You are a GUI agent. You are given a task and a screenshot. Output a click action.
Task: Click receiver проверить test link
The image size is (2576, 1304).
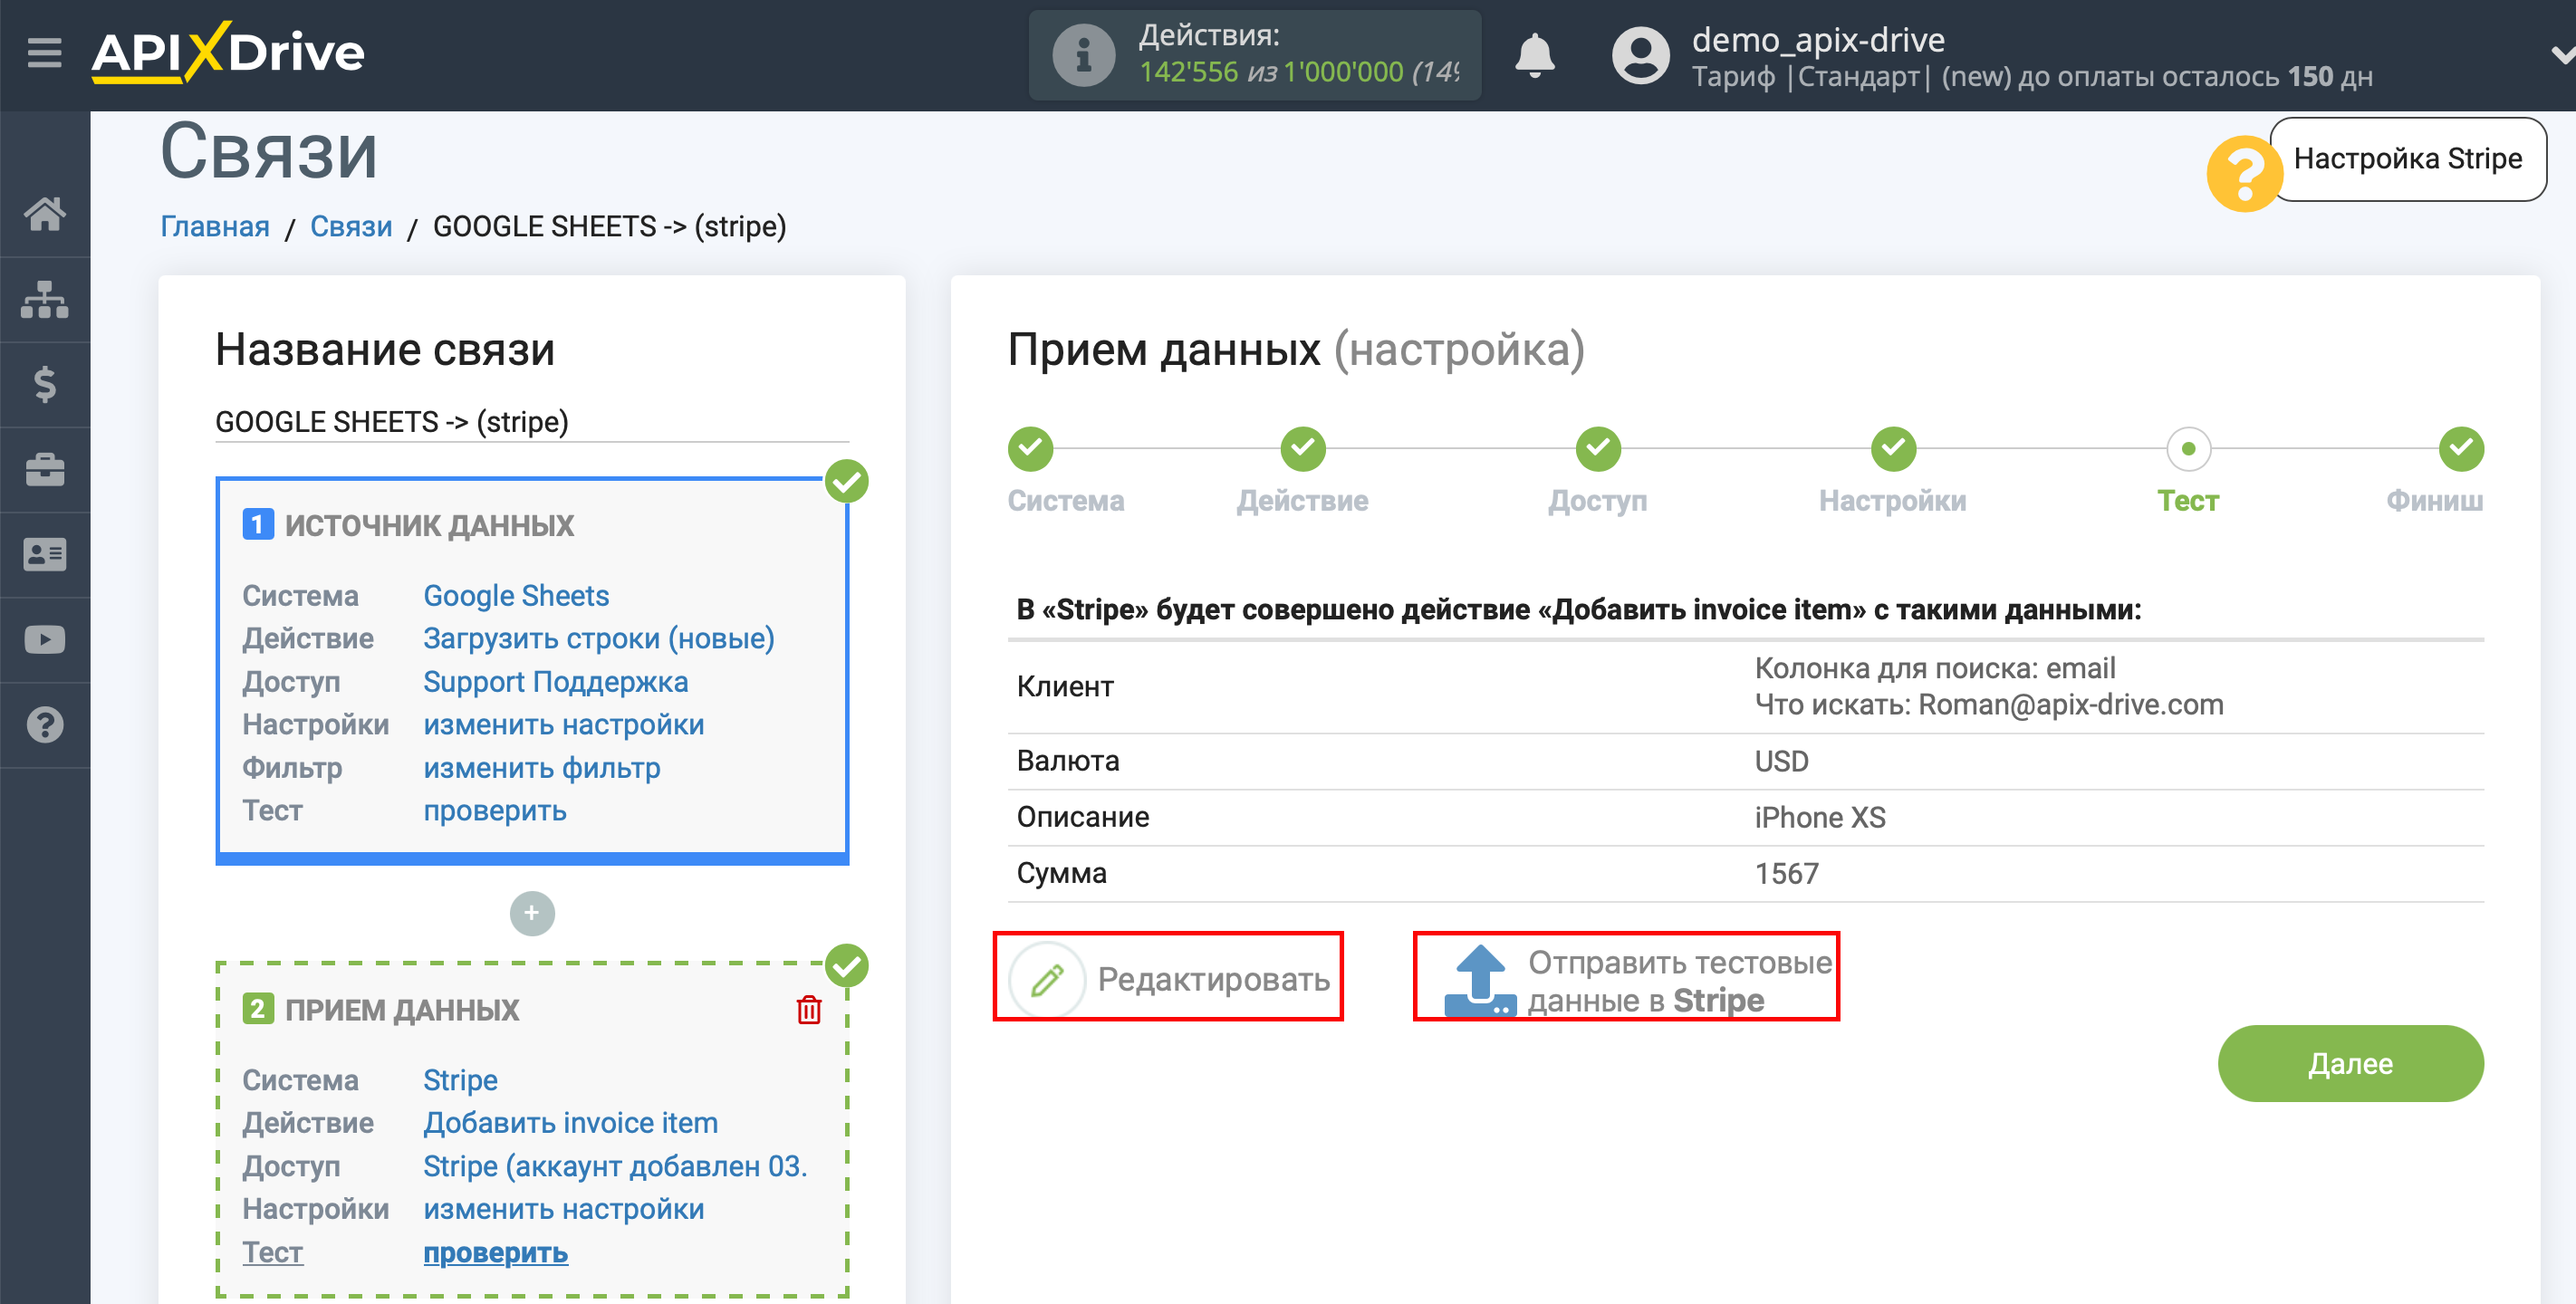(x=495, y=1253)
